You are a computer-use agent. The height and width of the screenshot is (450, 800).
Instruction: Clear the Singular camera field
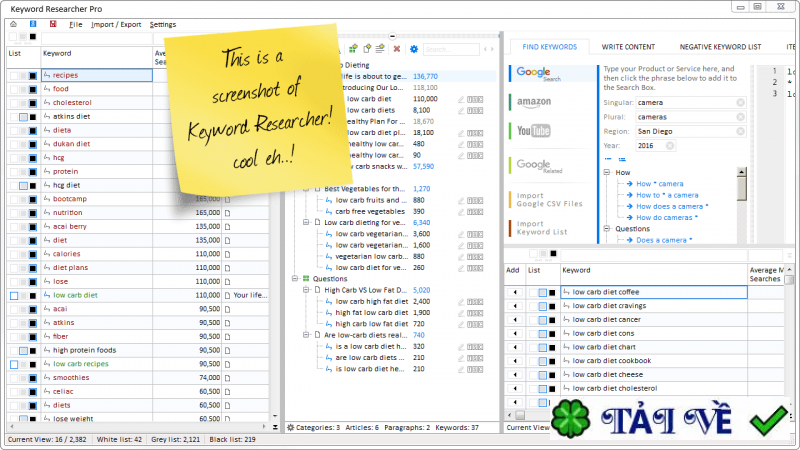pos(740,102)
